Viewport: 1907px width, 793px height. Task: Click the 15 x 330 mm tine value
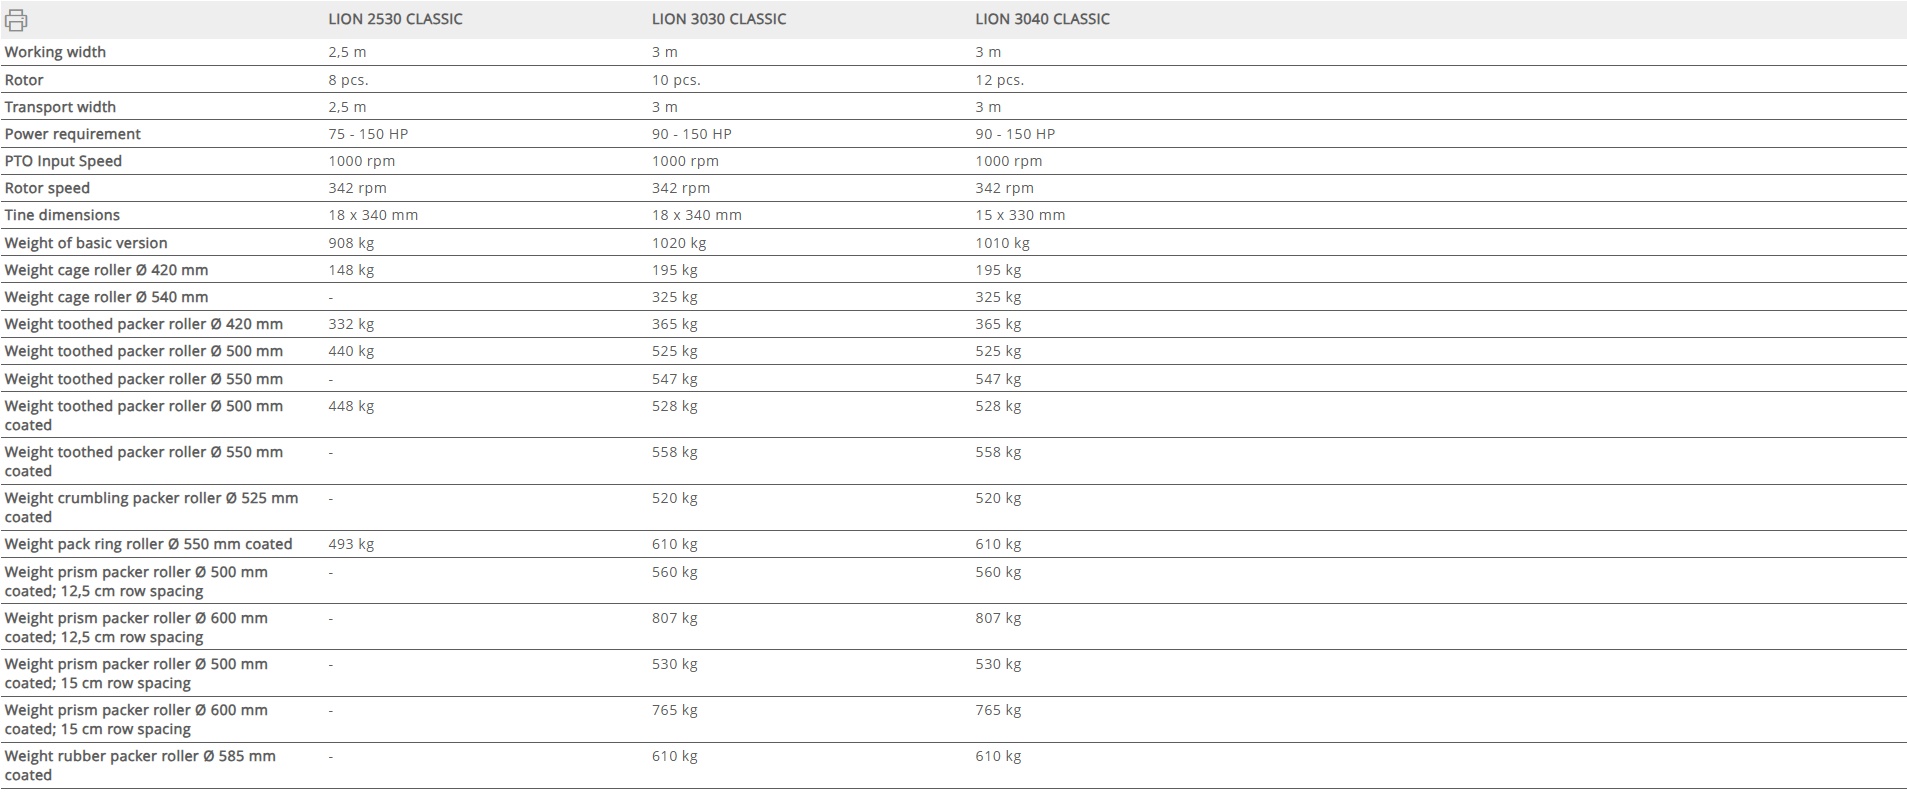click(x=1020, y=215)
